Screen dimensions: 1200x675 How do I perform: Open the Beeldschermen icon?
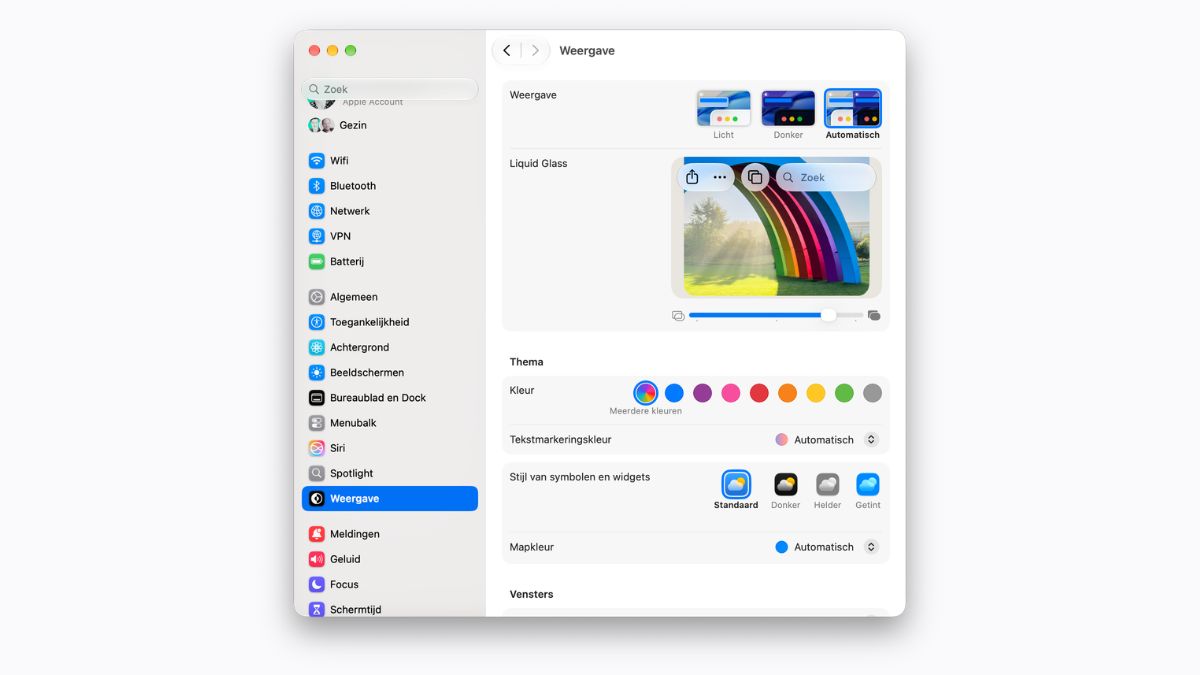pos(316,372)
